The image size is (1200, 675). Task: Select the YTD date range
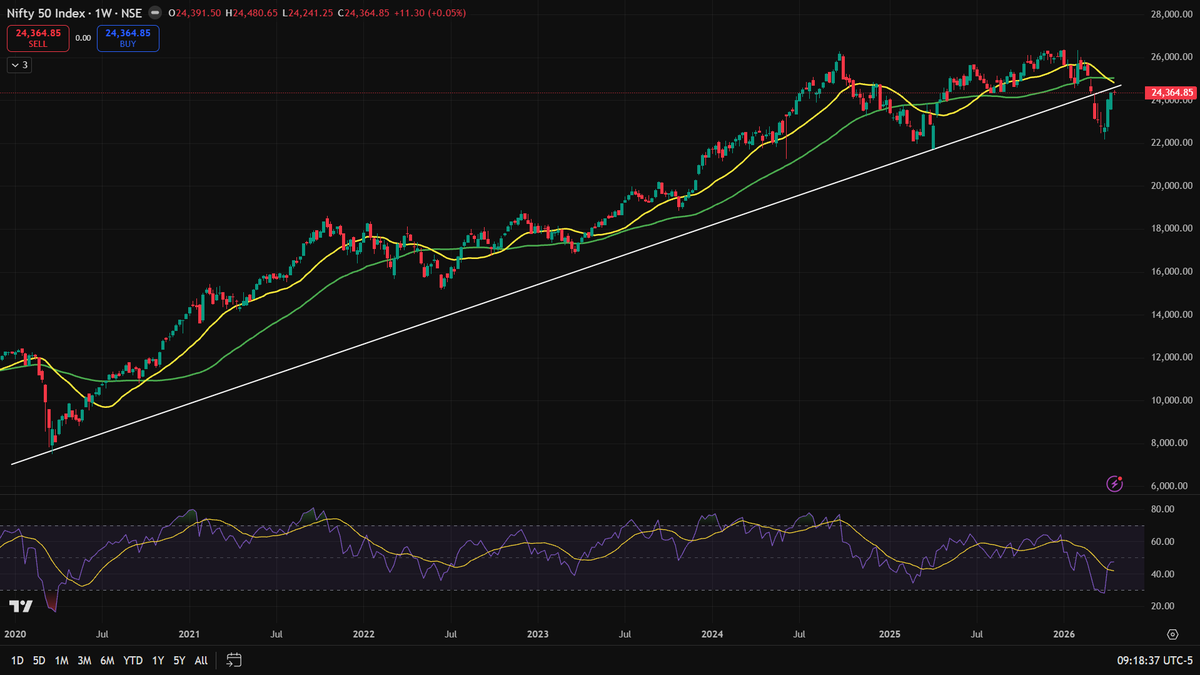tap(133, 660)
